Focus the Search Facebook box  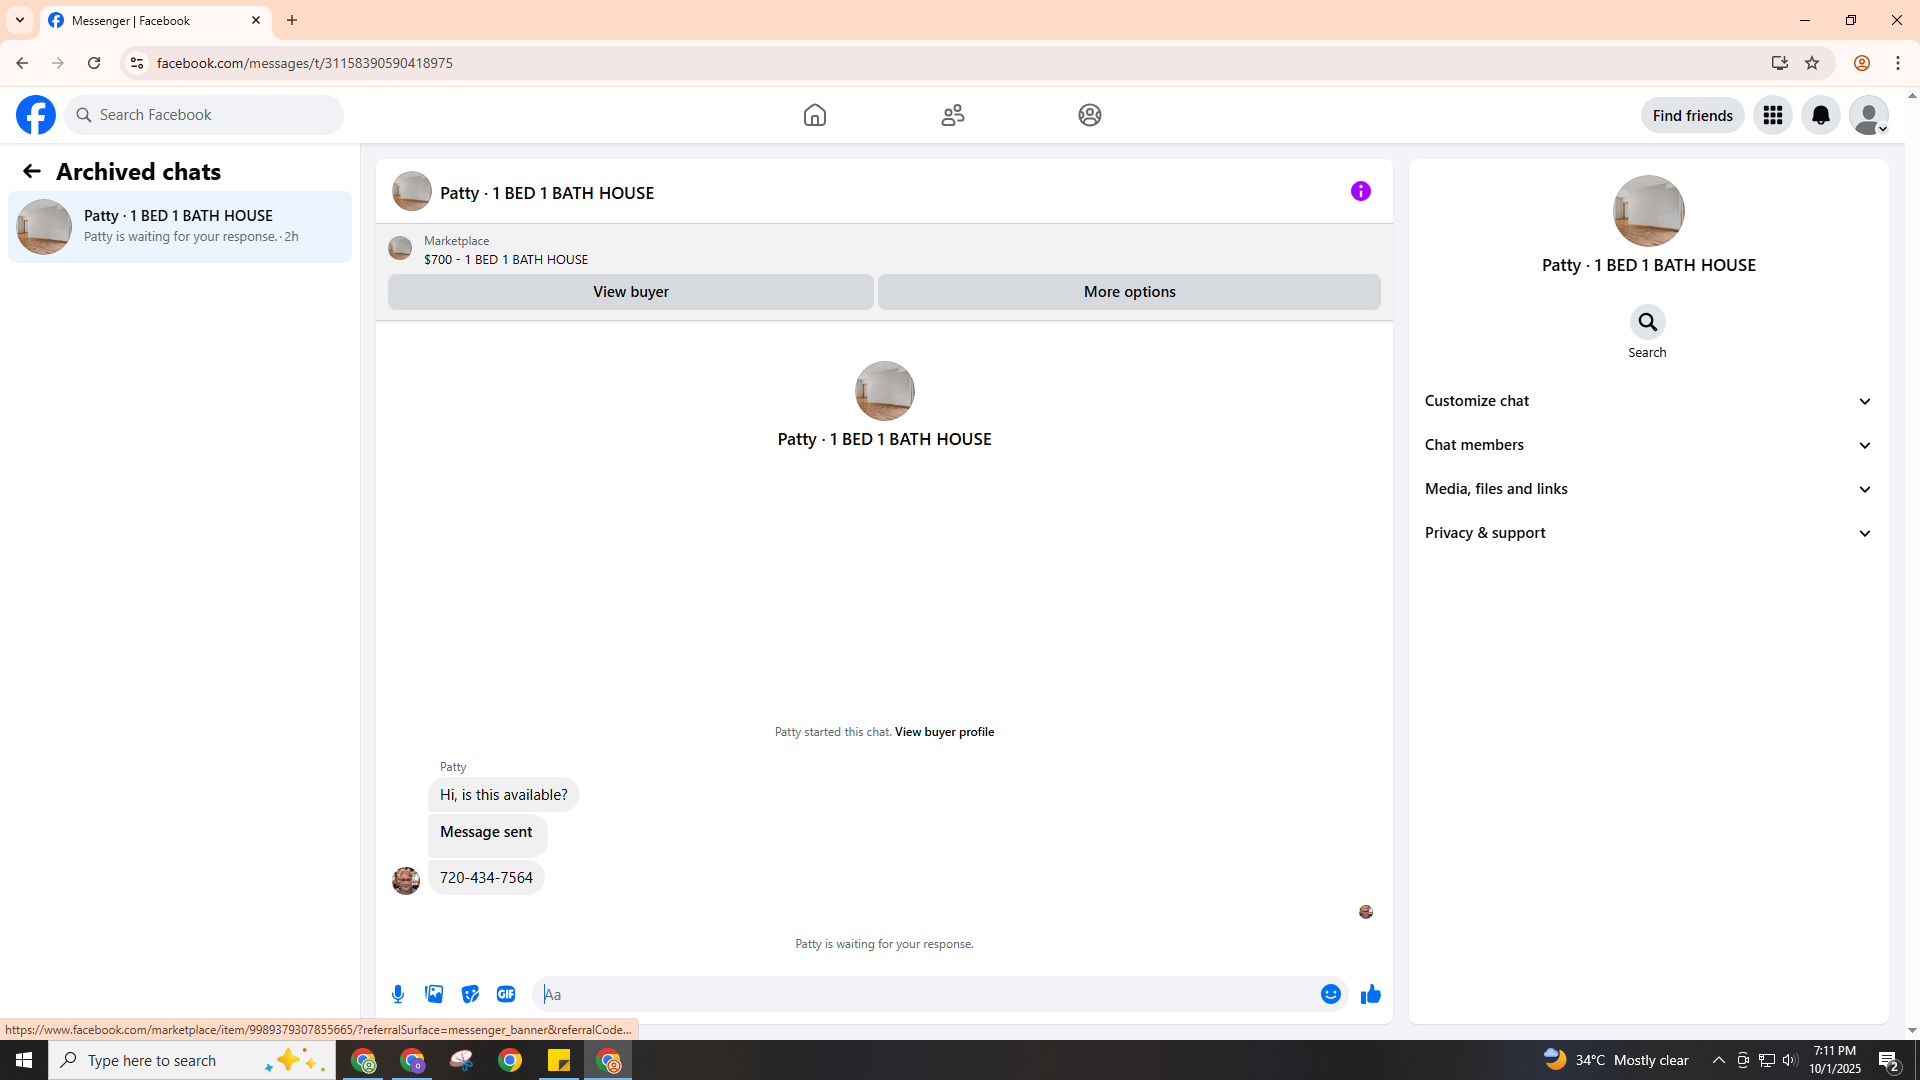205,115
